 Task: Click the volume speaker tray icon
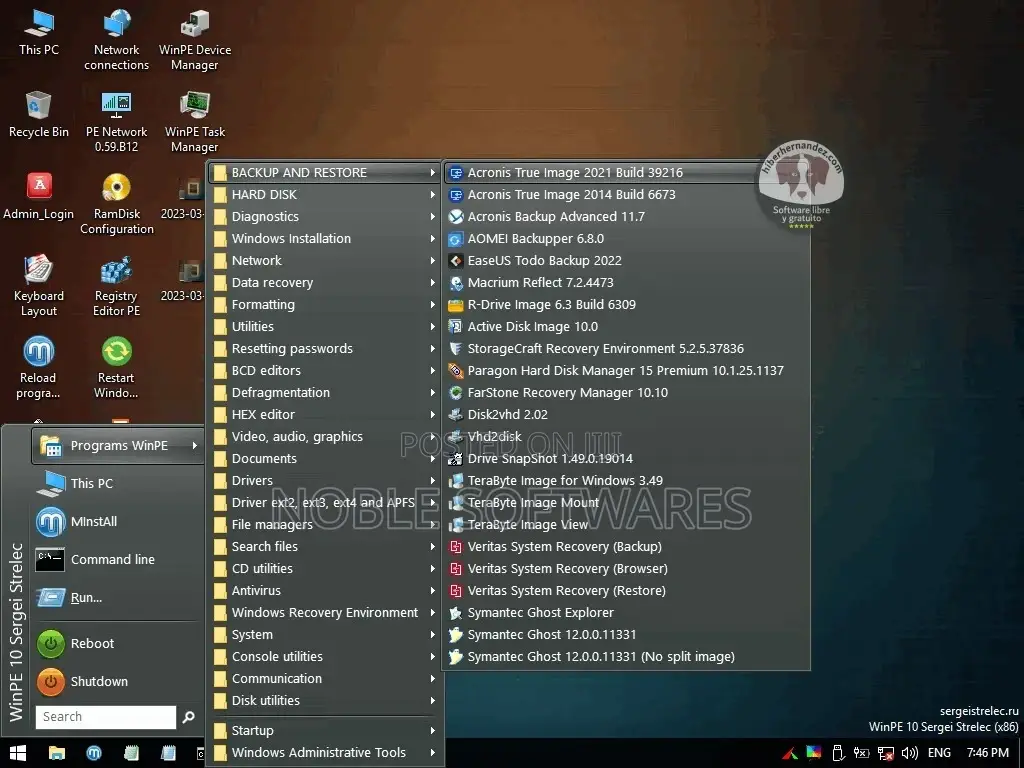(x=910, y=753)
